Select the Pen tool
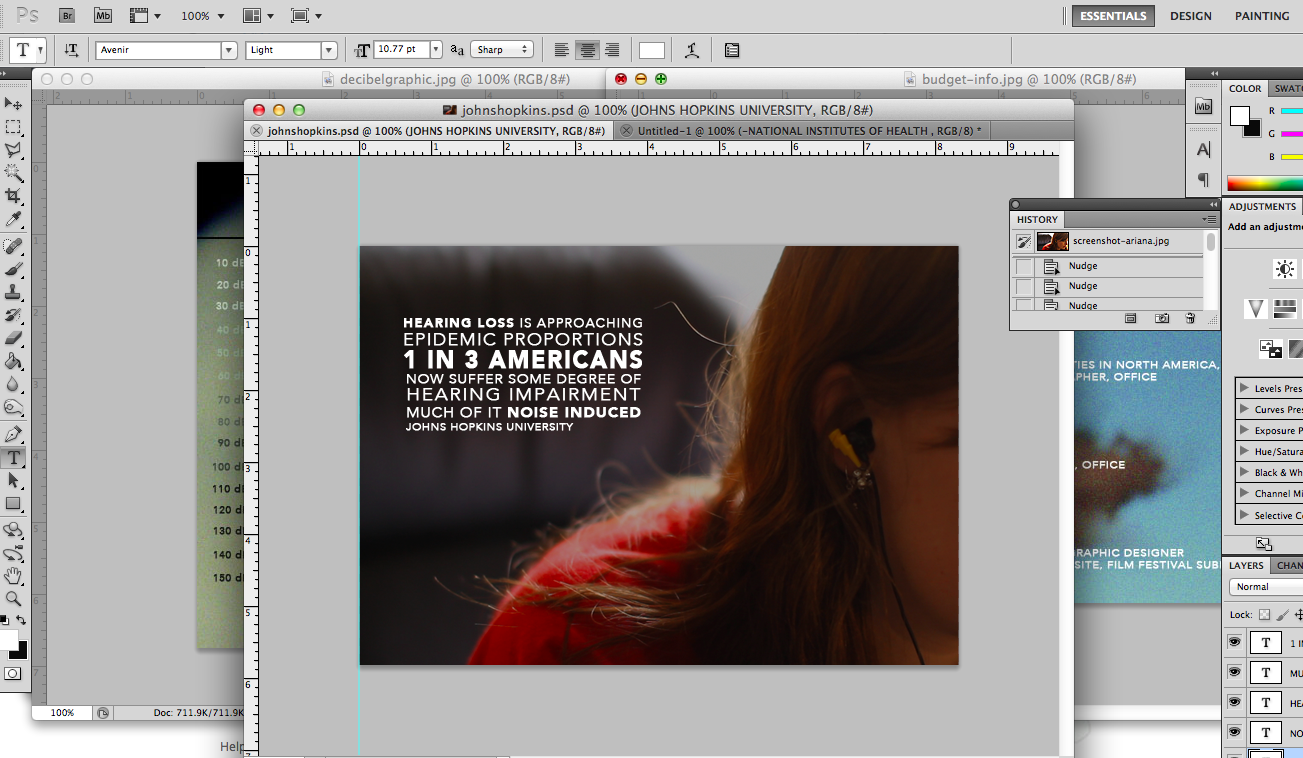Image resolution: width=1303 pixels, height=758 pixels. point(14,434)
